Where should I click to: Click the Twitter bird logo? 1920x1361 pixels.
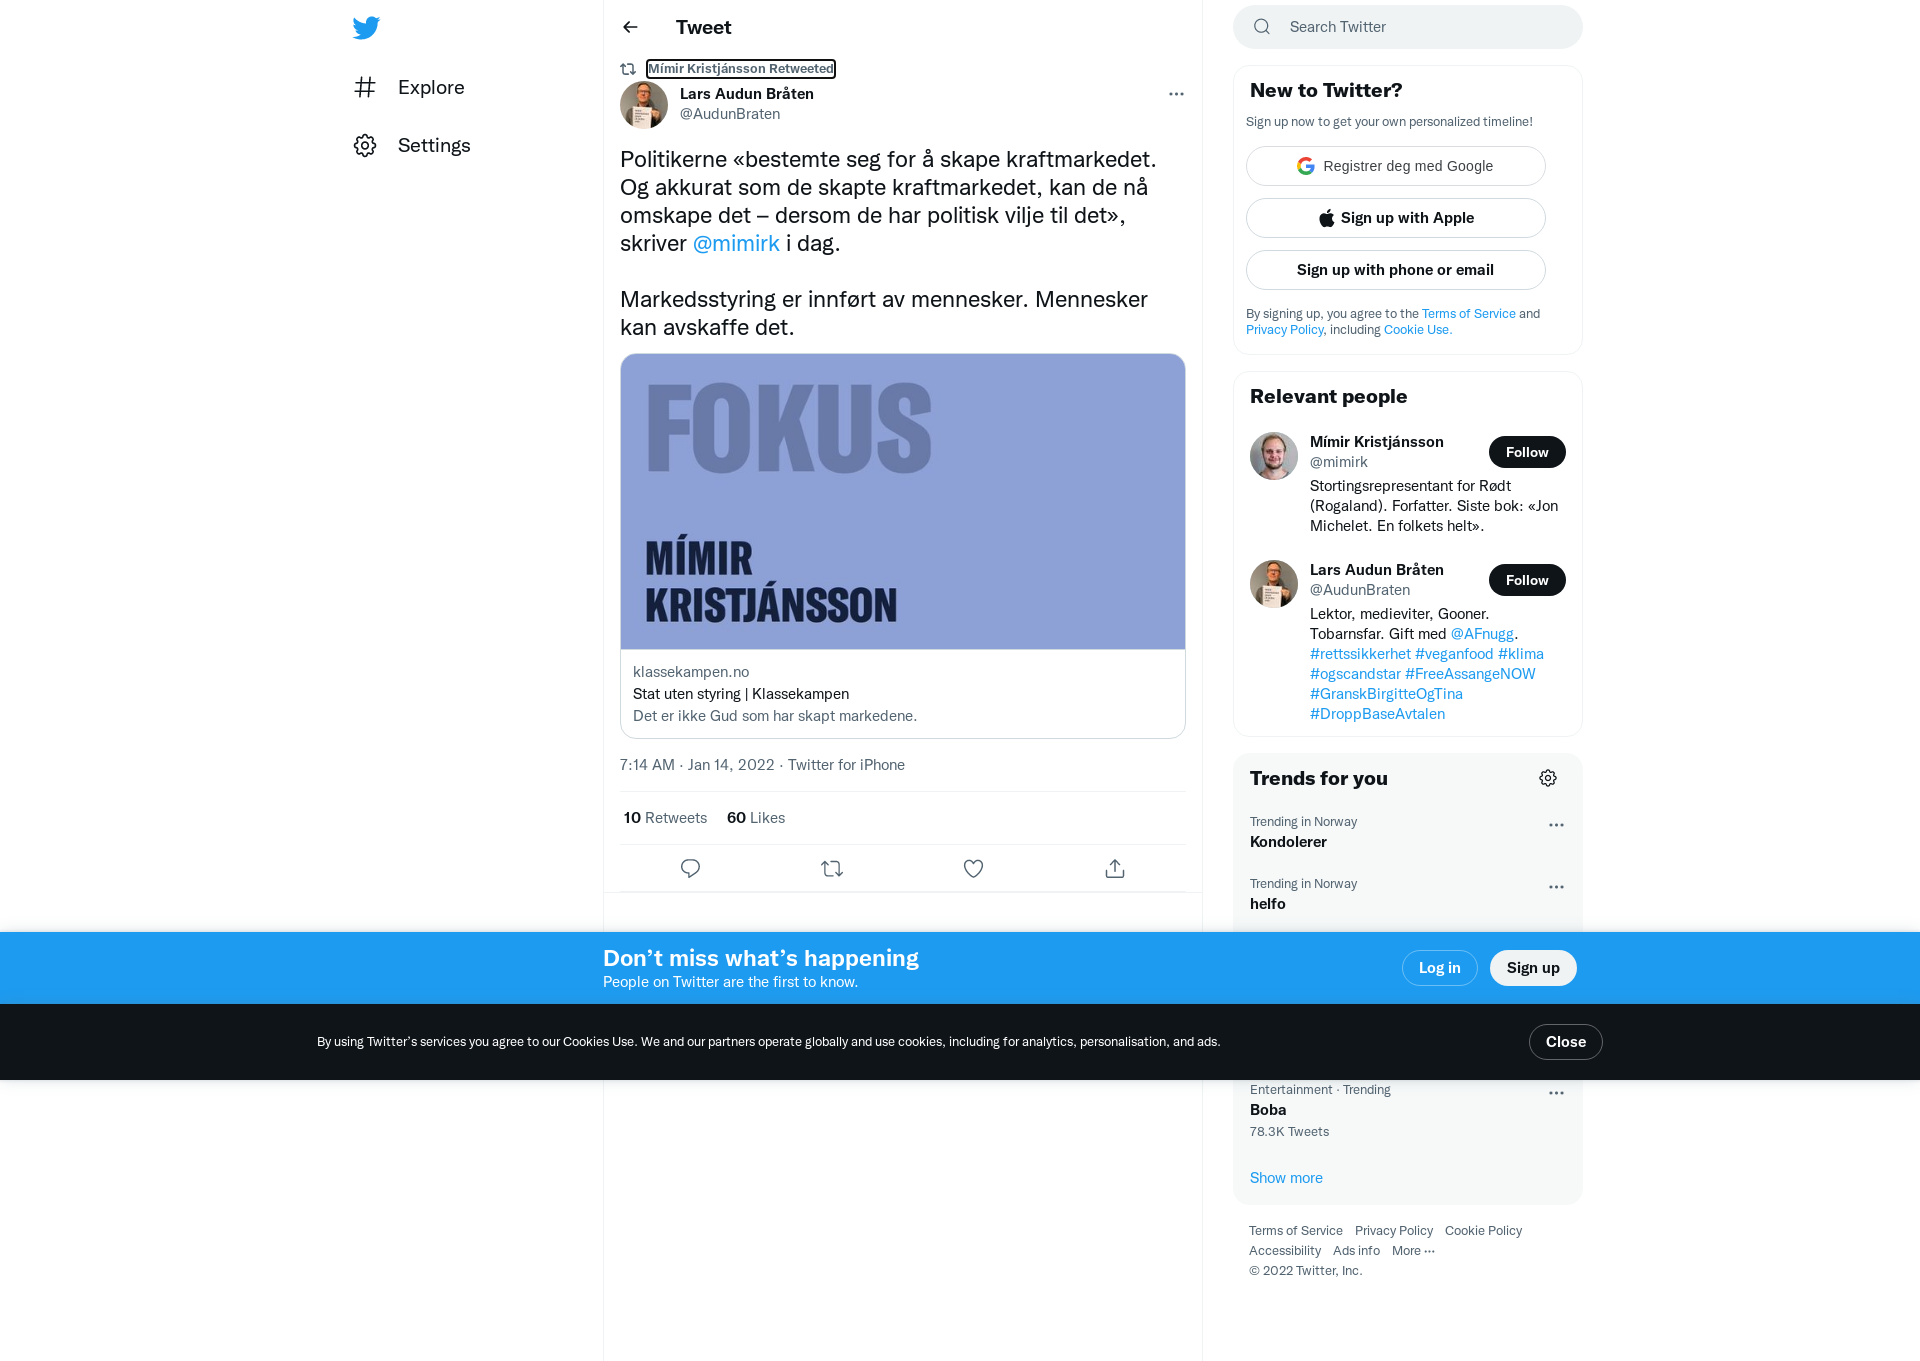coord(366,27)
